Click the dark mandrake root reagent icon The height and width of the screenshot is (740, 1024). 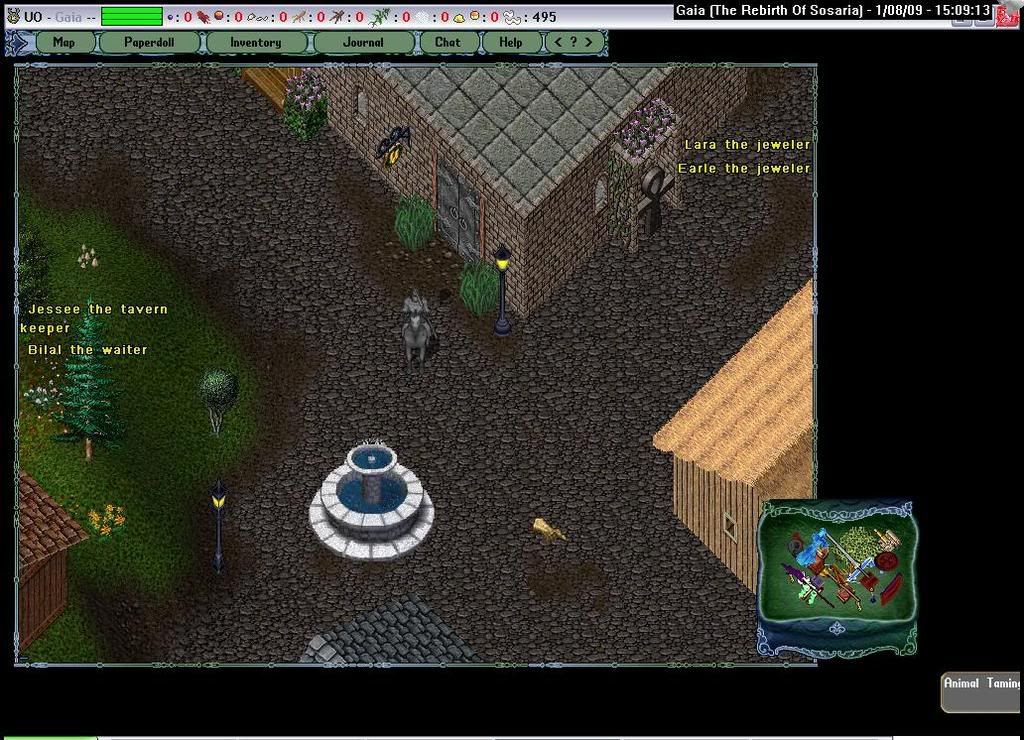[338, 17]
